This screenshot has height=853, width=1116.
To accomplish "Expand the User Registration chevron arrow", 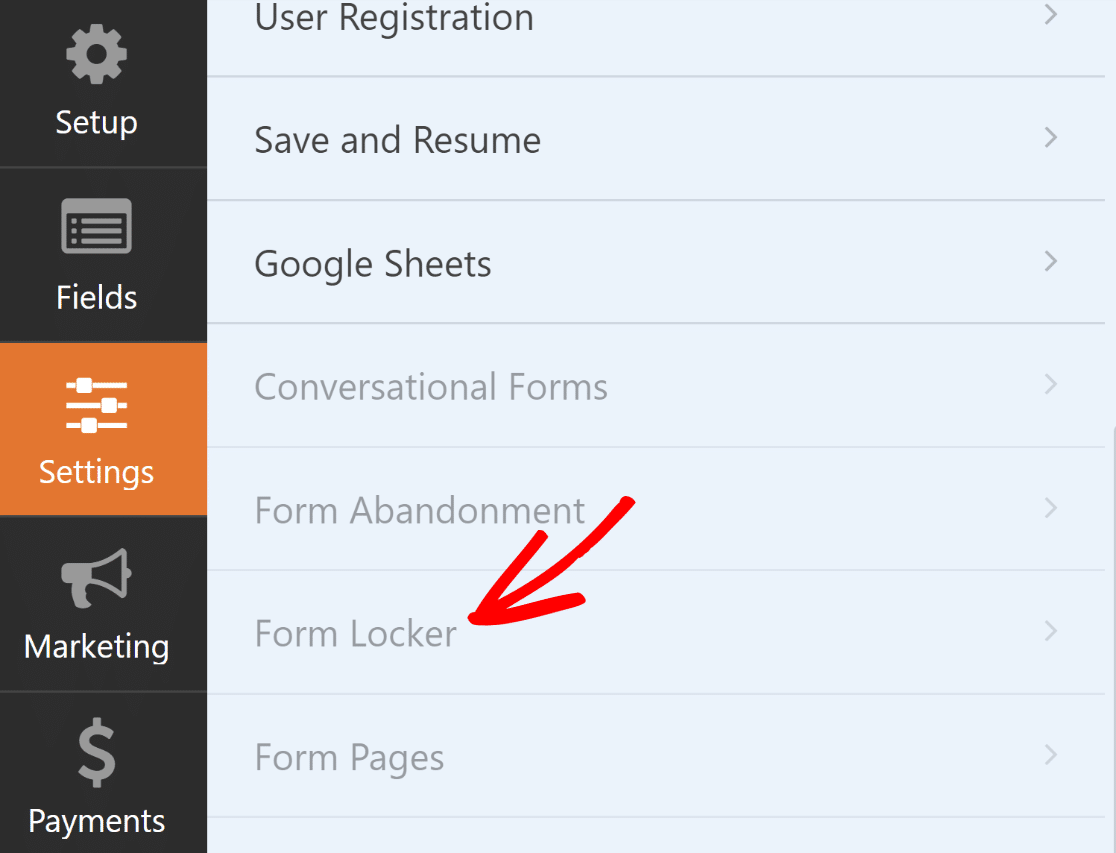I will pos(1051,14).
